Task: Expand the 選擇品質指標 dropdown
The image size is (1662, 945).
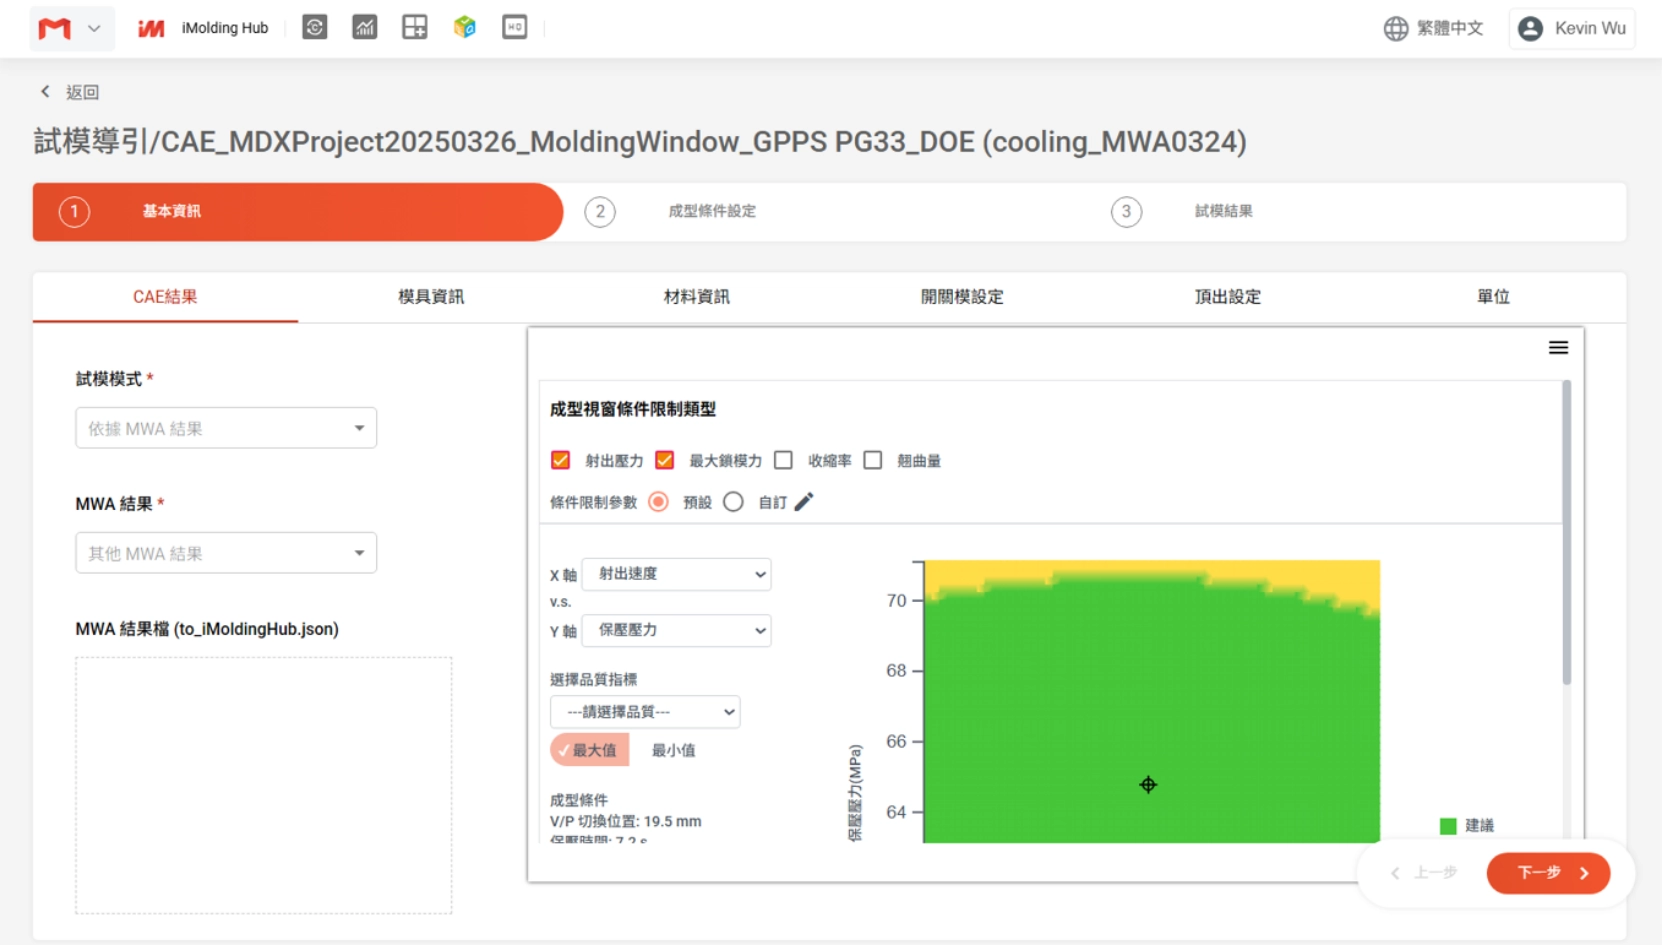Action: click(645, 712)
